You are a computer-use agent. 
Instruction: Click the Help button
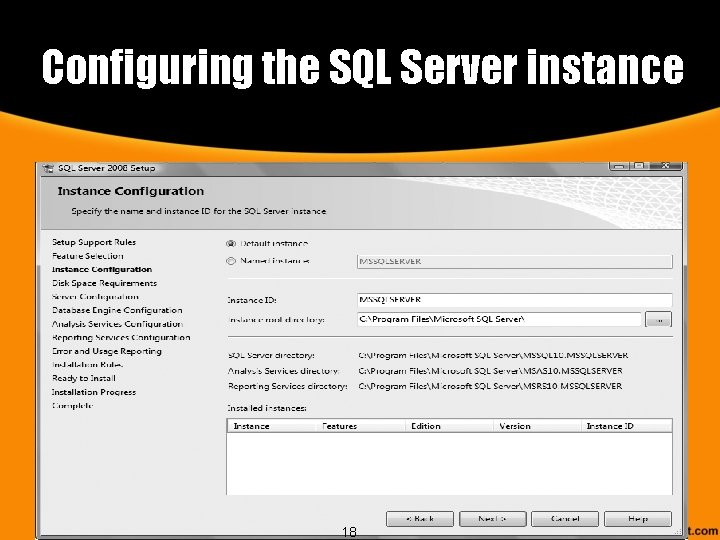[x=638, y=519]
